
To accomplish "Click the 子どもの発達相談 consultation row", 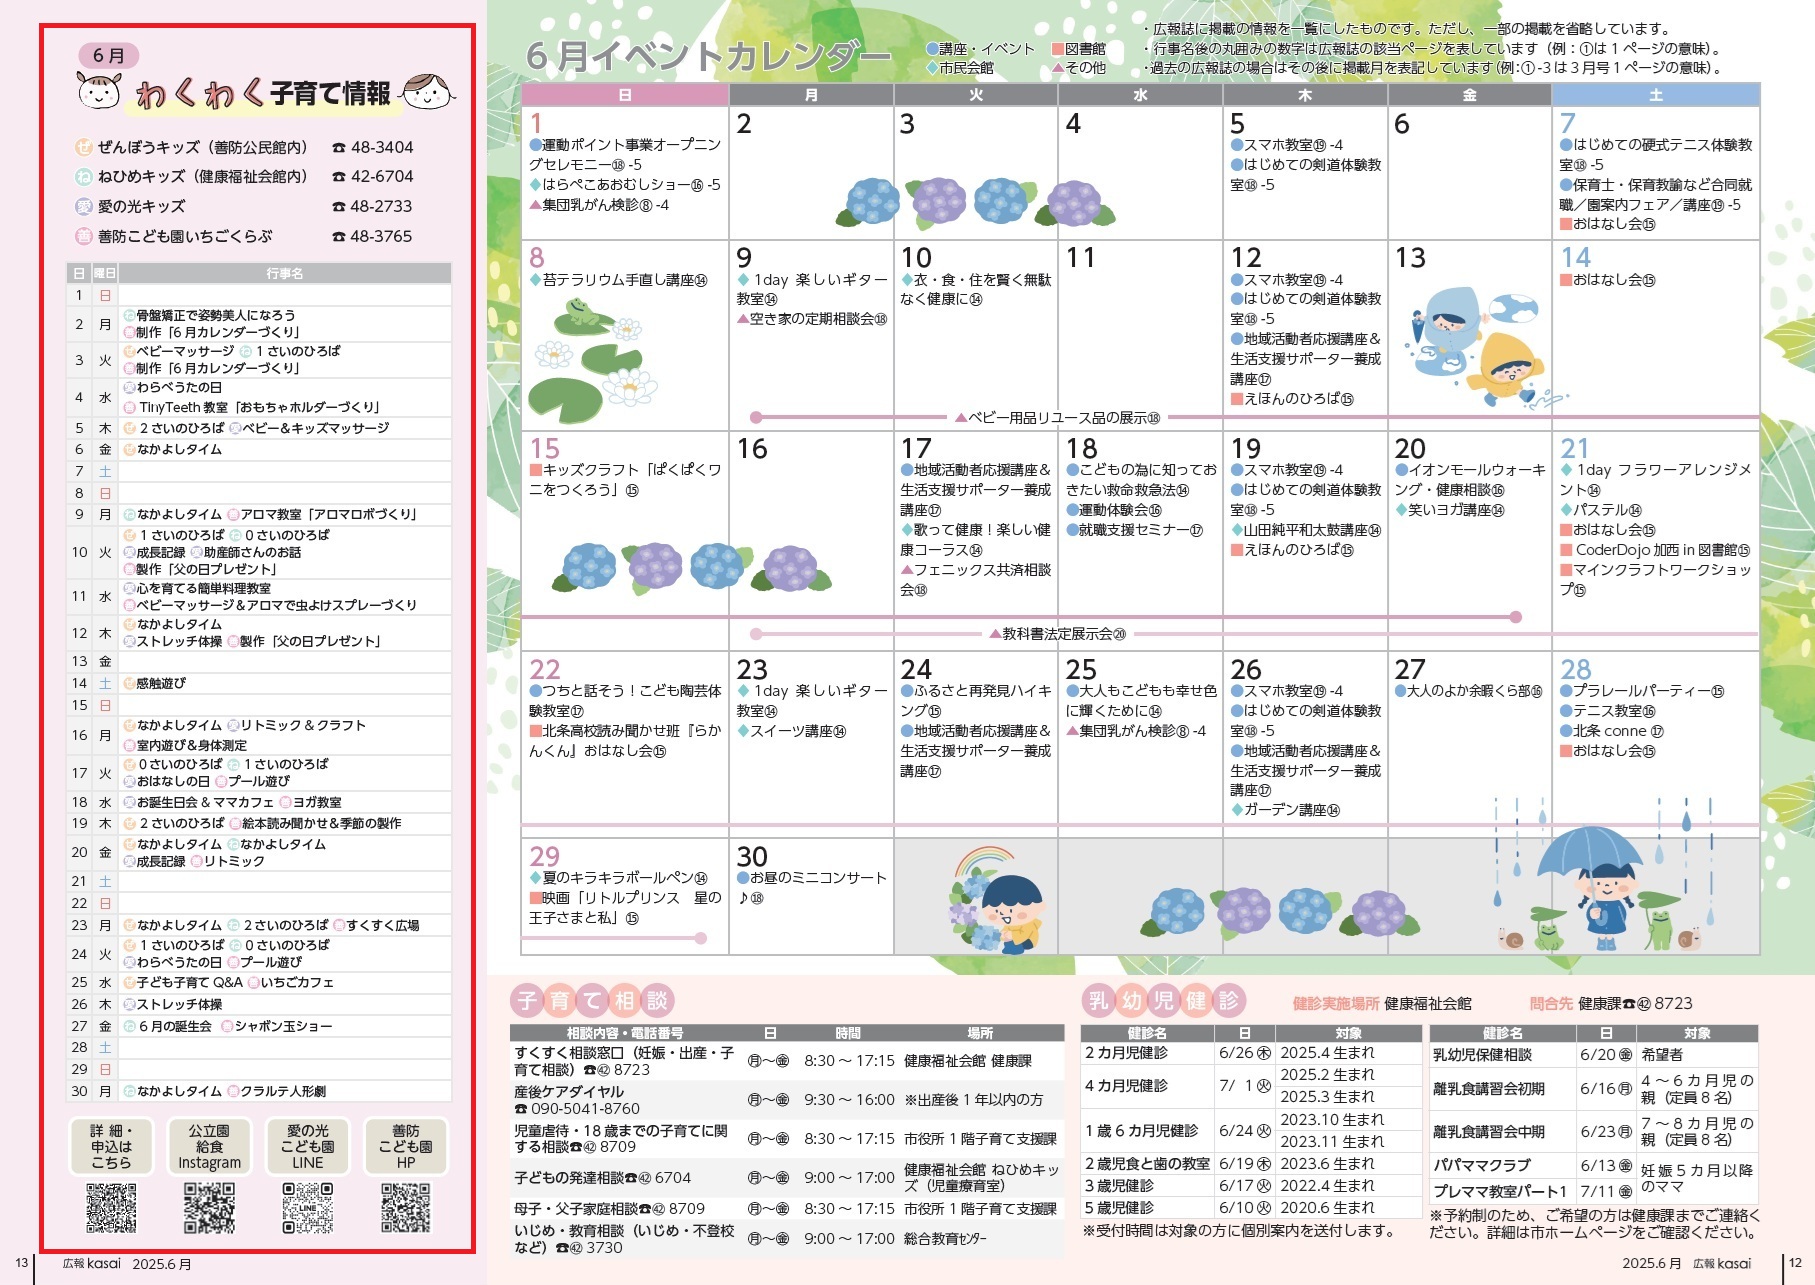I will coord(786,1178).
